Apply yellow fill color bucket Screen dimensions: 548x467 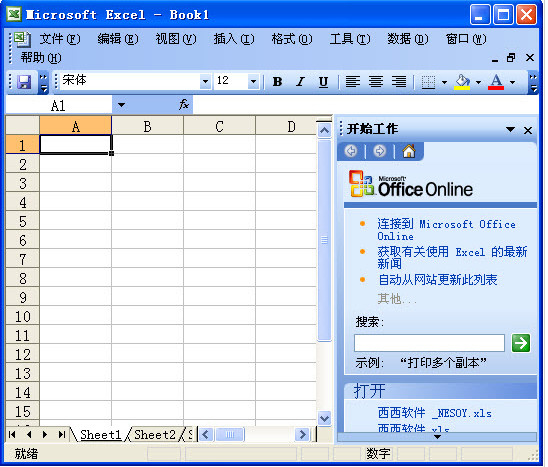click(x=462, y=82)
